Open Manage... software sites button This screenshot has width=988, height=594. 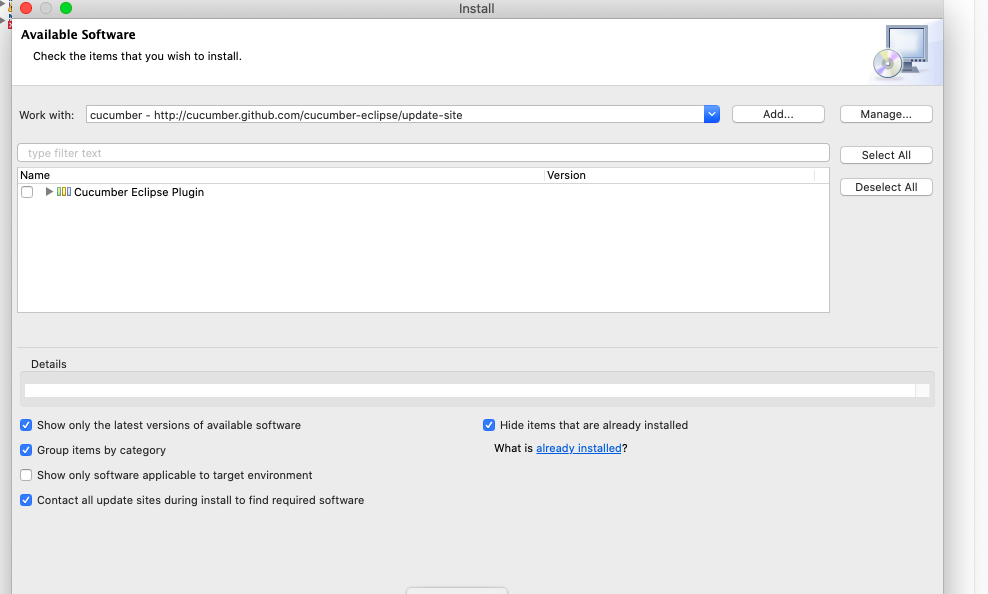(x=886, y=114)
